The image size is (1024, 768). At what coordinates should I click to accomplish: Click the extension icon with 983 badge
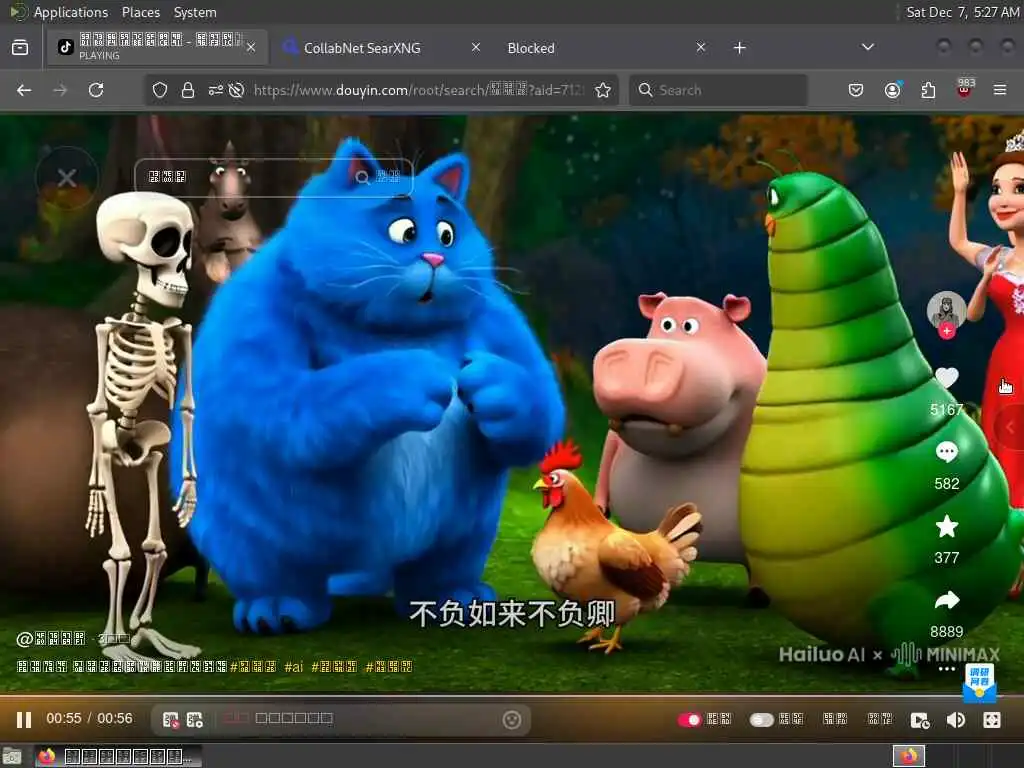(x=965, y=89)
